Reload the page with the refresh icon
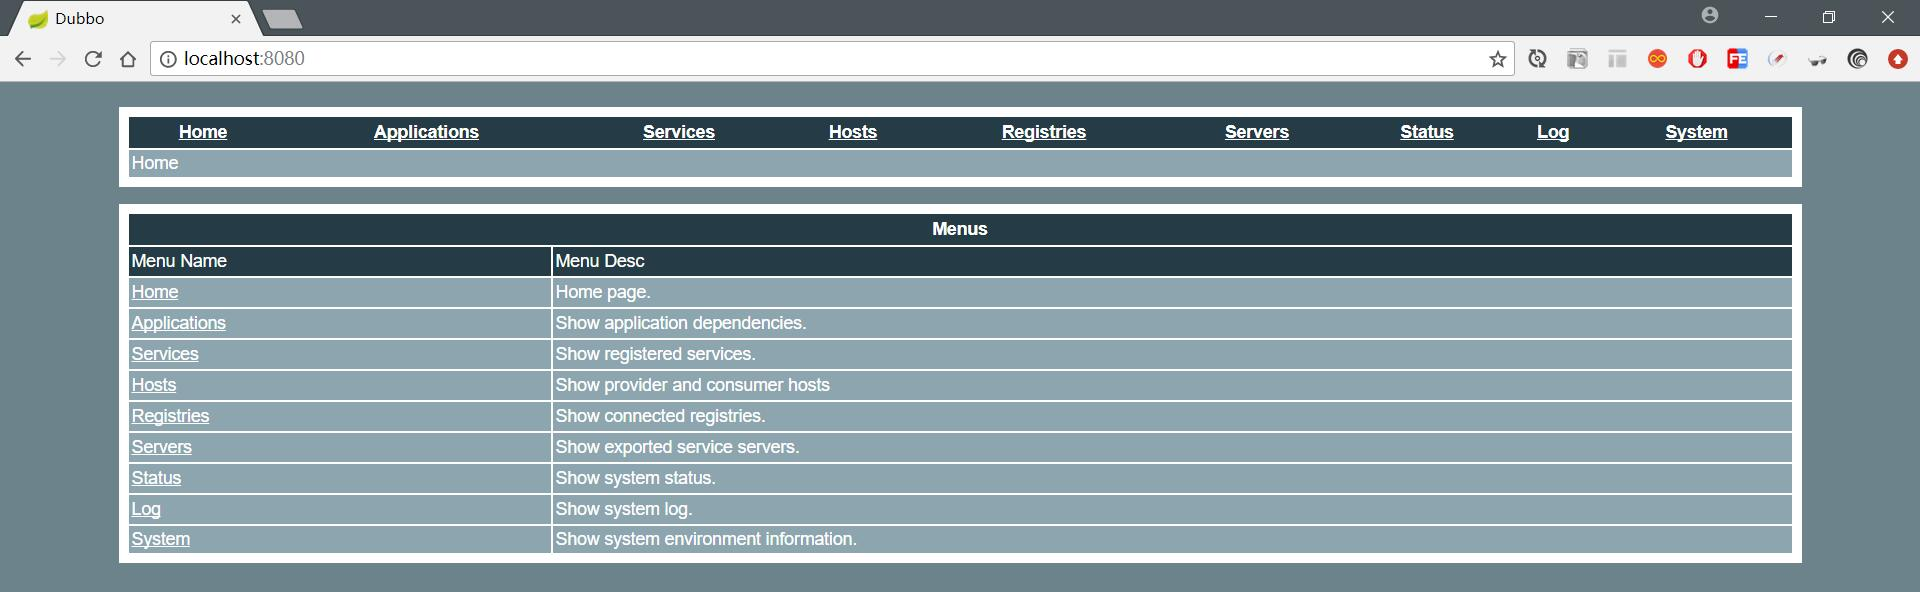1920x592 pixels. tap(93, 59)
